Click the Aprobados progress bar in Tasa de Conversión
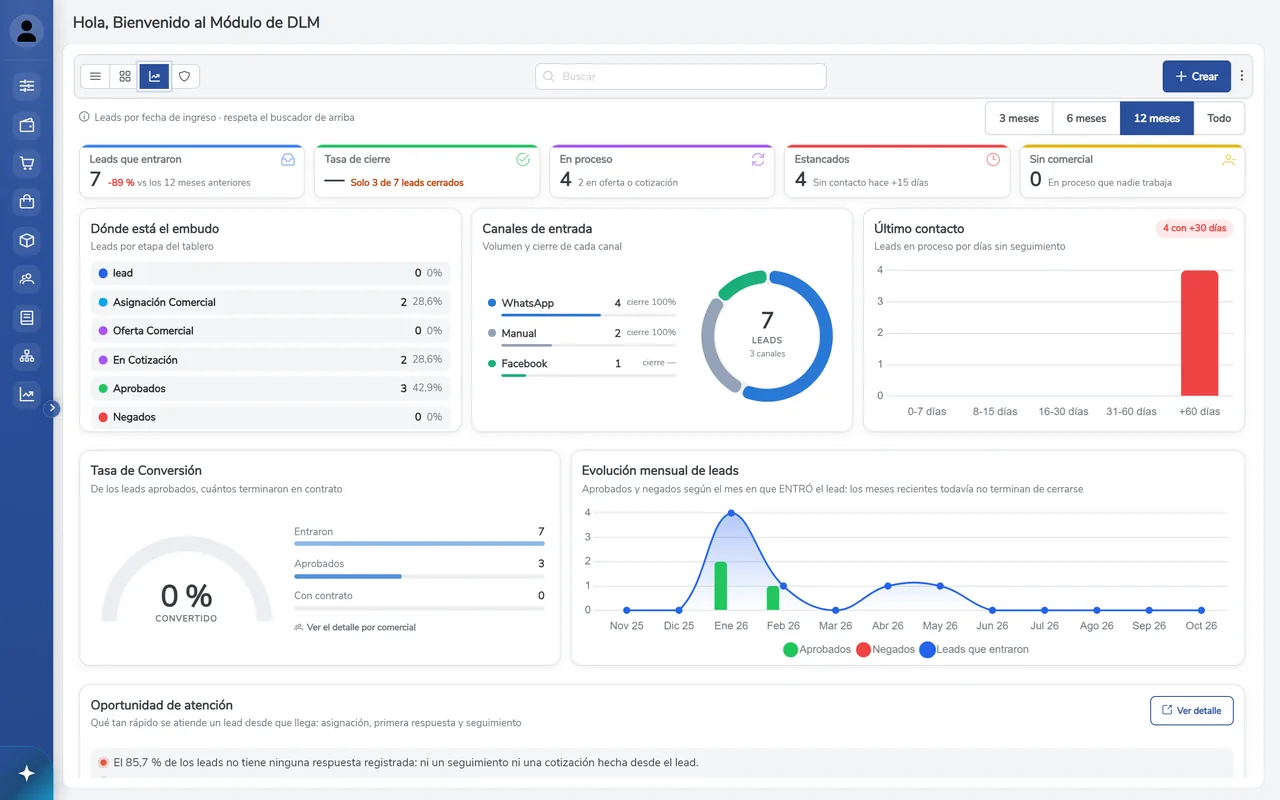Image resolution: width=1280 pixels, height=800 pixels. (419, 576)
